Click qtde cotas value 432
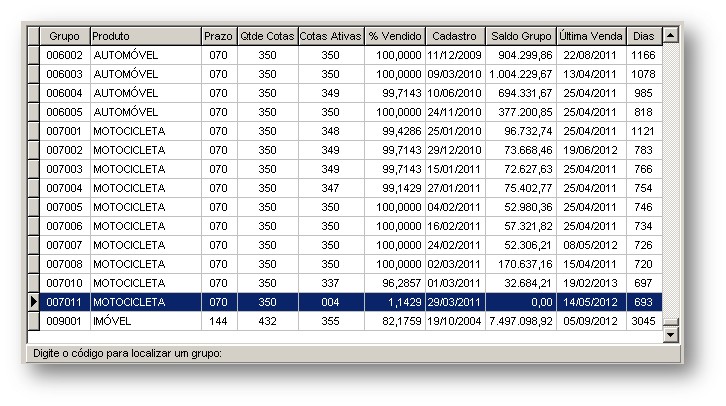This screenshot has width=726, height=406. (x=267, y=321)
